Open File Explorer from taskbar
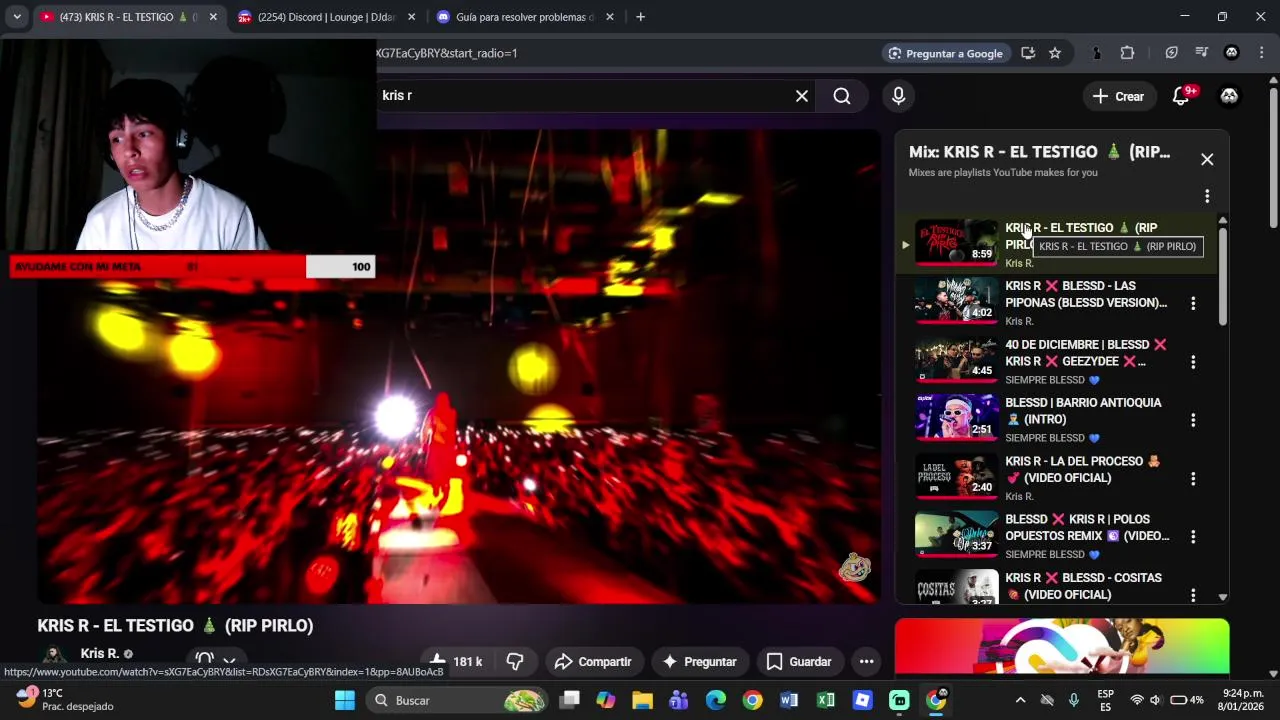The height and width of the screenshot is (720, 1280). [x=642, y=700]
